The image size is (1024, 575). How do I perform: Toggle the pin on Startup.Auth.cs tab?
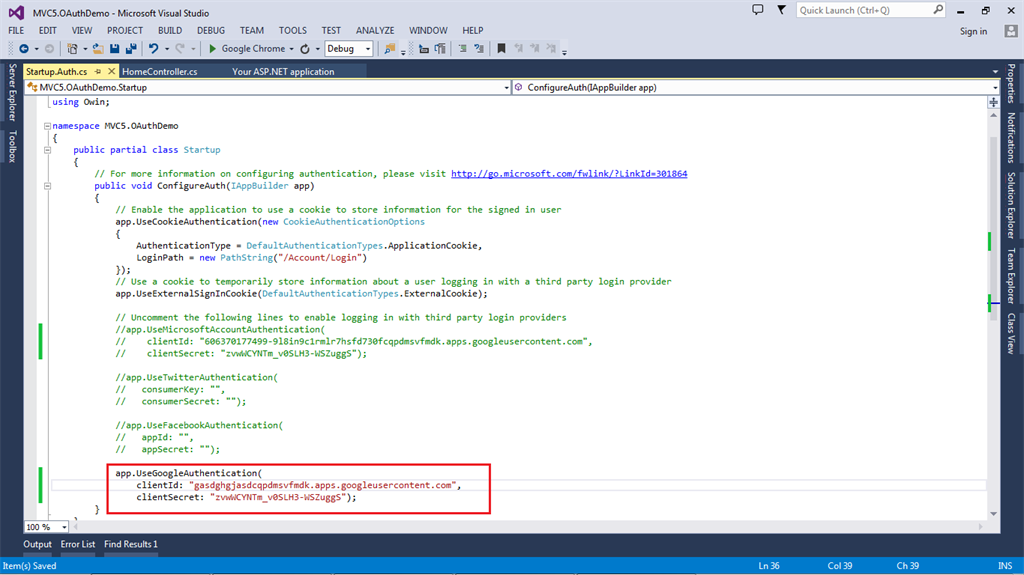pyautogui.click(x=99, y=72)
